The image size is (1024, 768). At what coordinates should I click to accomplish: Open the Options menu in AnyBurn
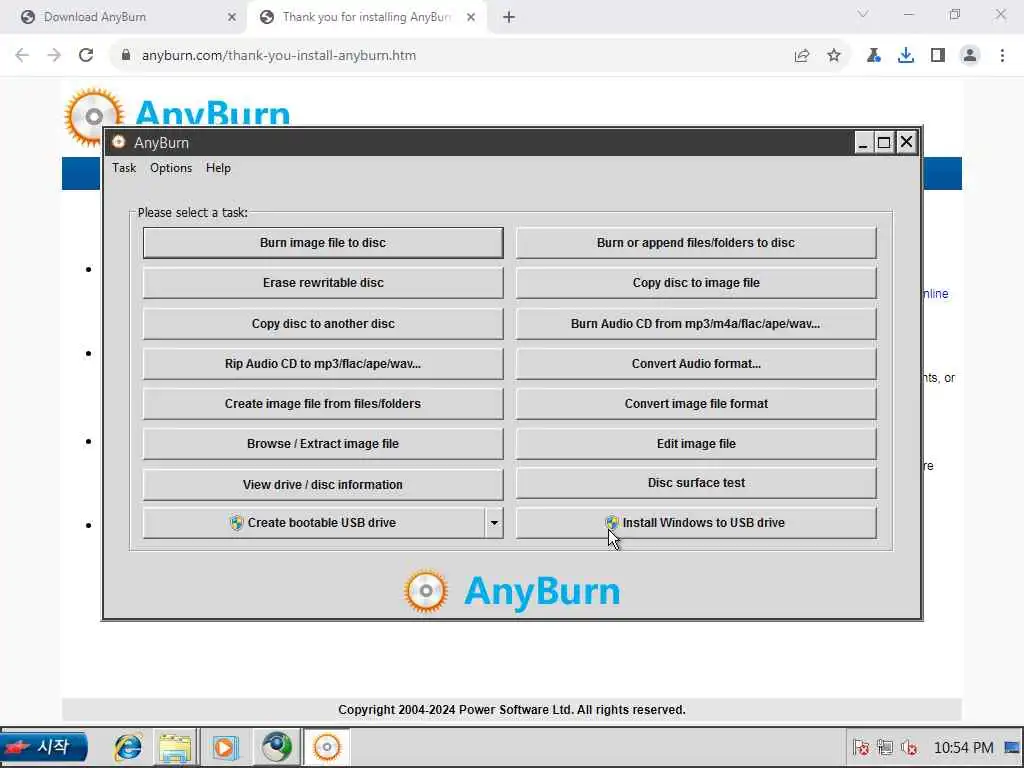(171, 168)
